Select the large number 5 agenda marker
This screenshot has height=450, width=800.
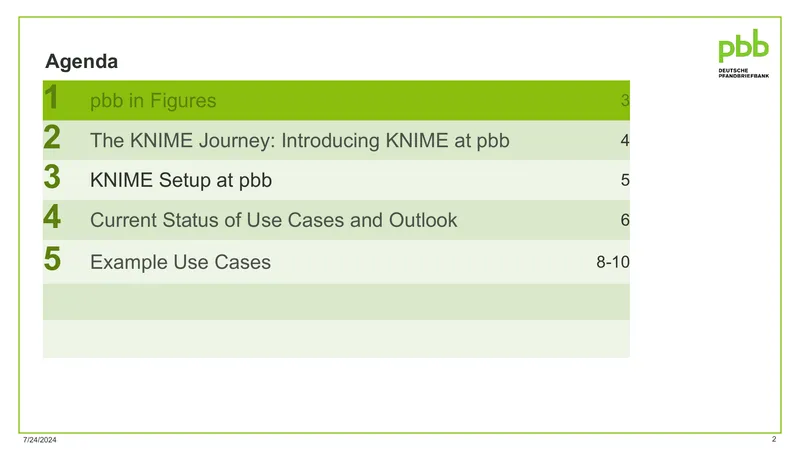(x=52, y=259)
